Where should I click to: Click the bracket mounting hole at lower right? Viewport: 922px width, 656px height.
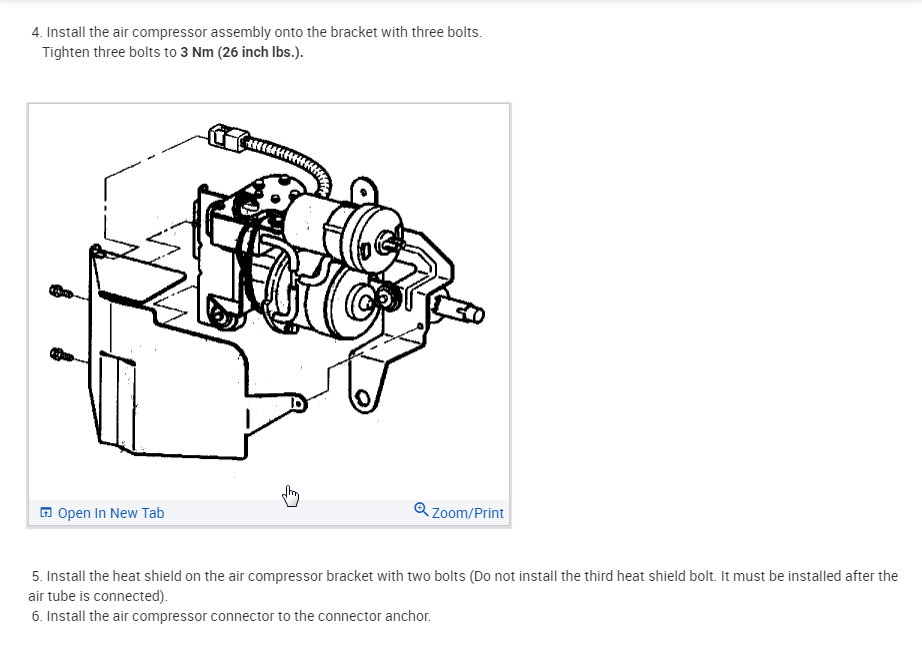pyautogui.click(x=363, y=398)
